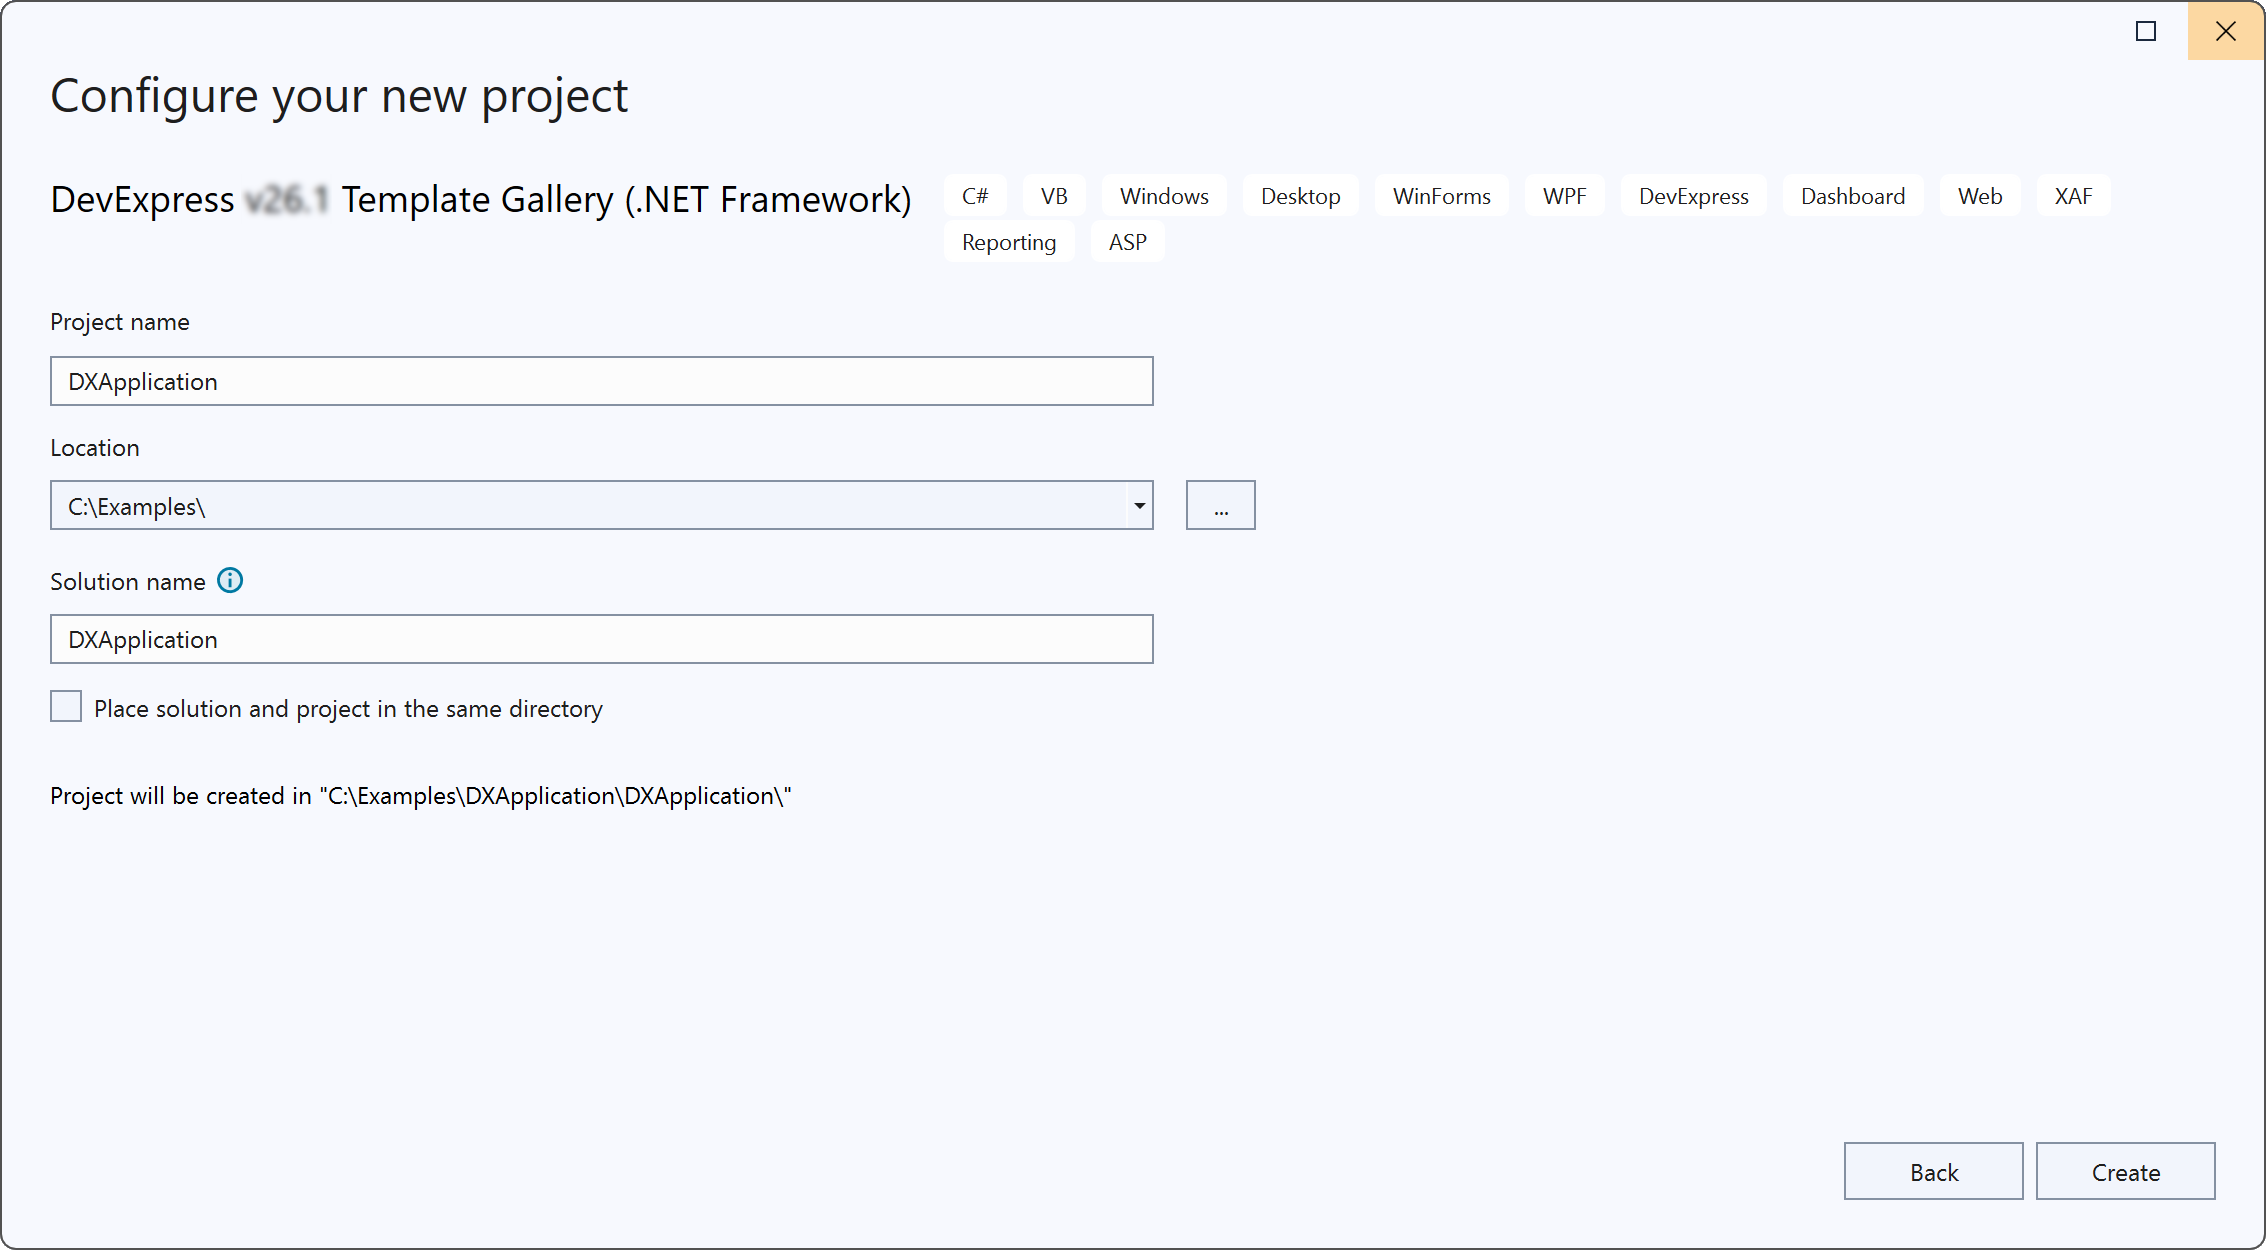
Task: Expand the Location dropdown arrow
Action: (1139, 506)
